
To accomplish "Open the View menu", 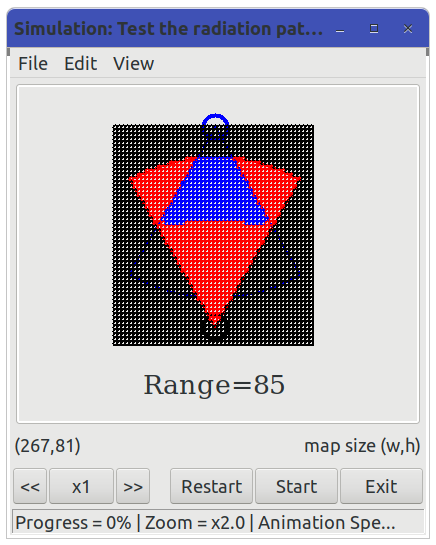I will coord(134,64).
